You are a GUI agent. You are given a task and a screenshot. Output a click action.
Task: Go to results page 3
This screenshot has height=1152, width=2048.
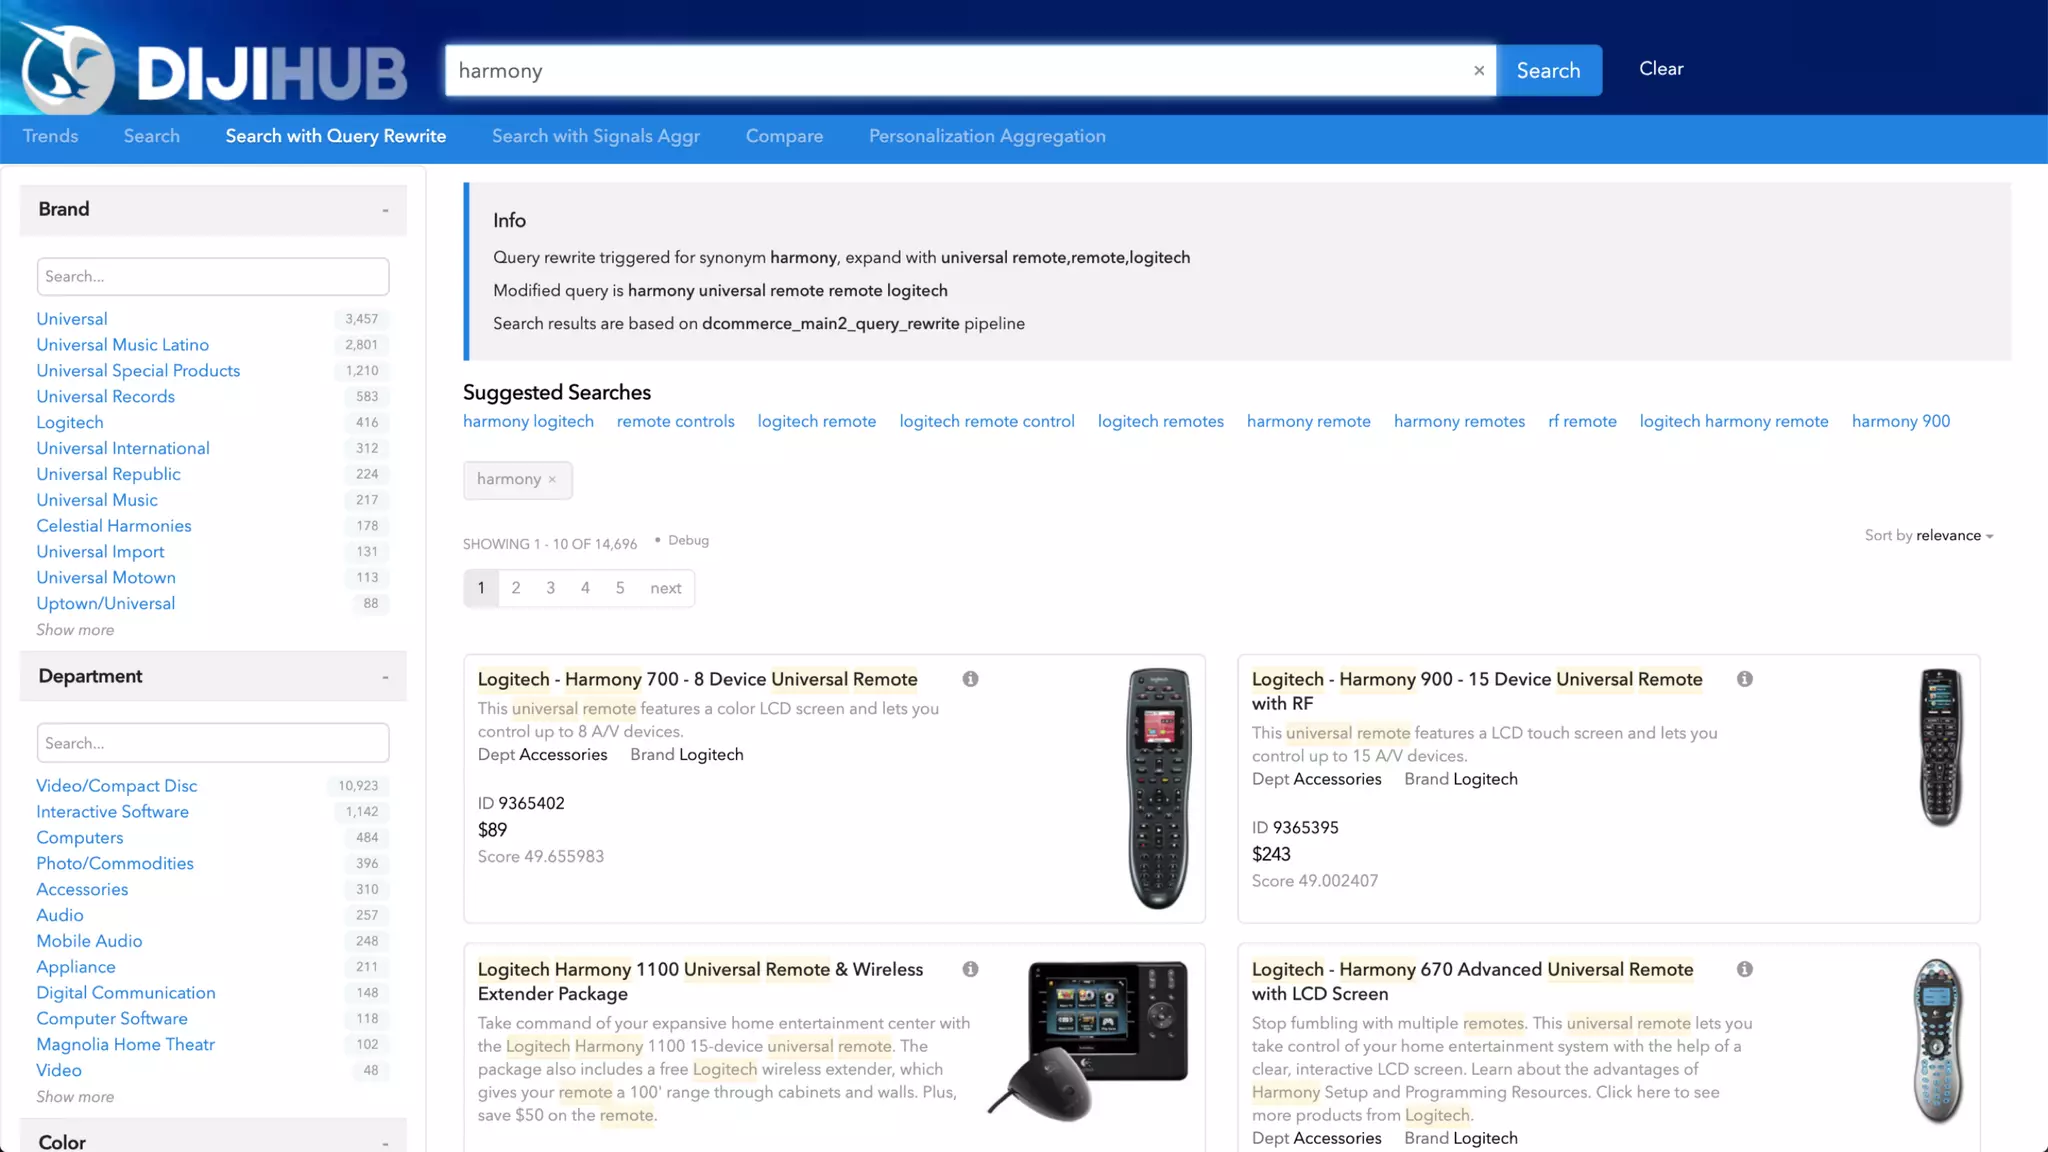(x=550, y=588)
